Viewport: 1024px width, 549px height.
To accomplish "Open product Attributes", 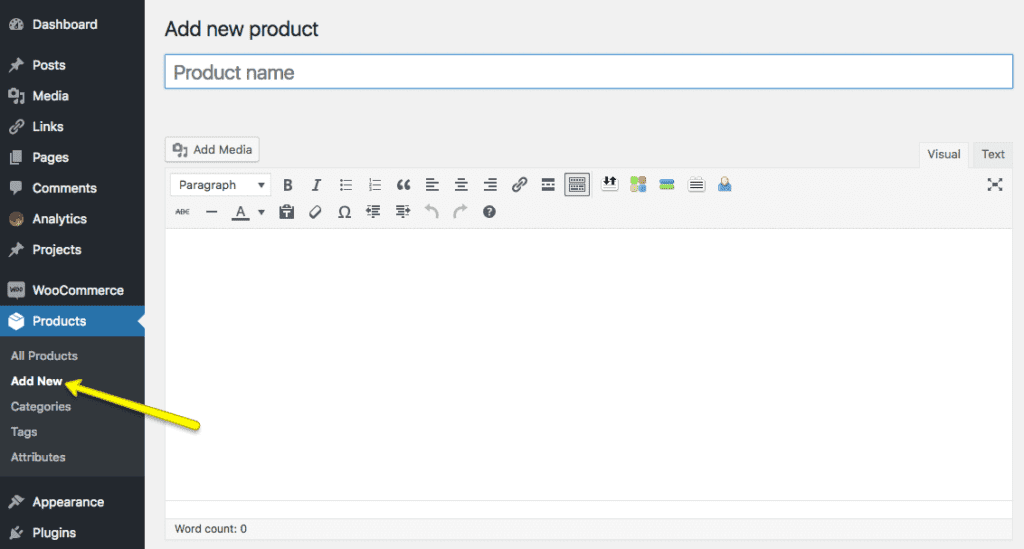I will click(x=38, y=457).
